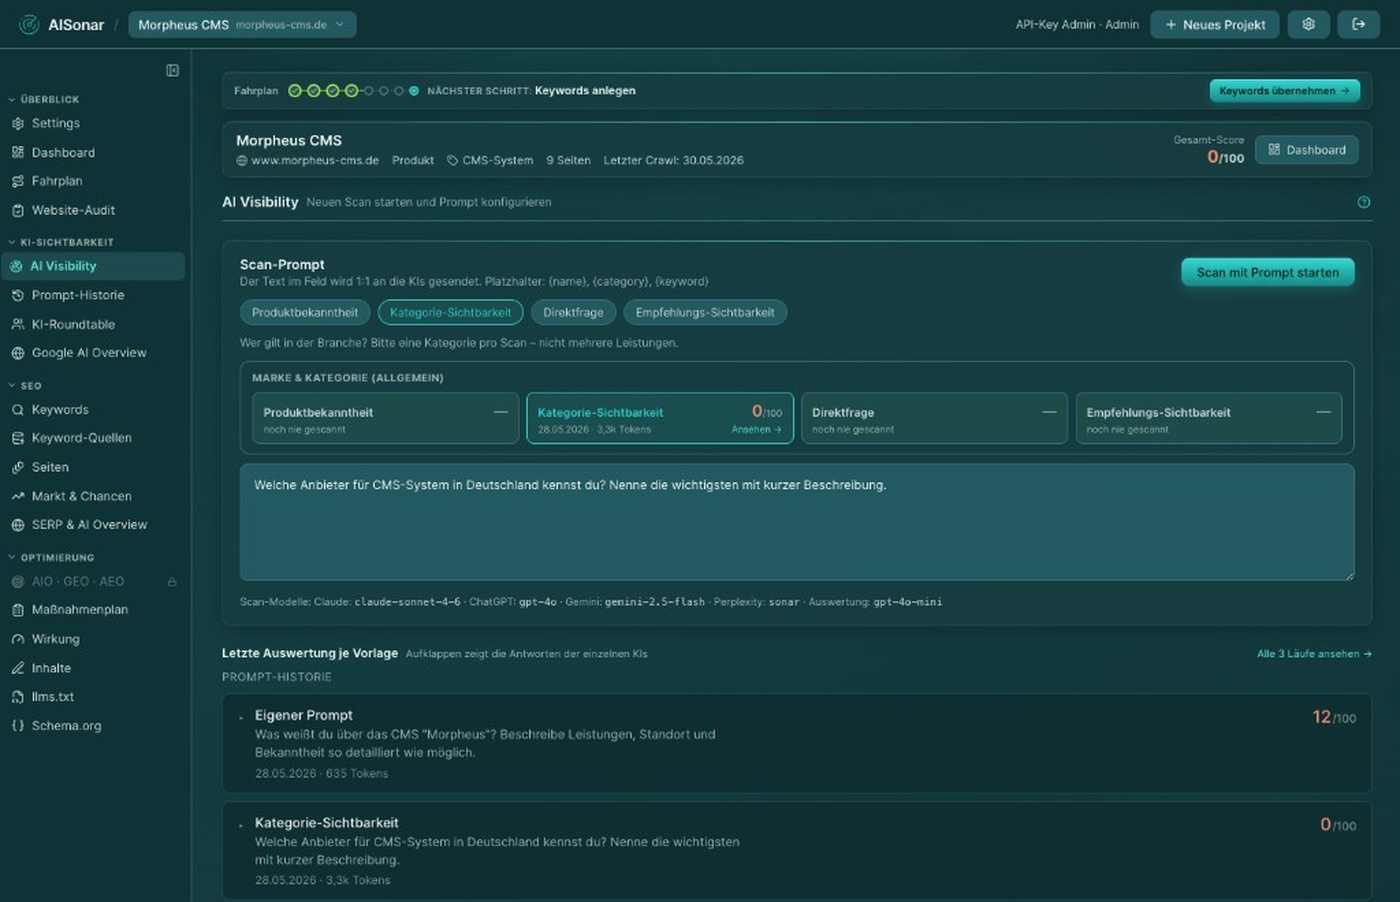Image resolution: width=1400 pixels, height=902 pixels.
Task: Click the Letzter Crawl: 30.05.2026 text
Action: coord(673,160)
